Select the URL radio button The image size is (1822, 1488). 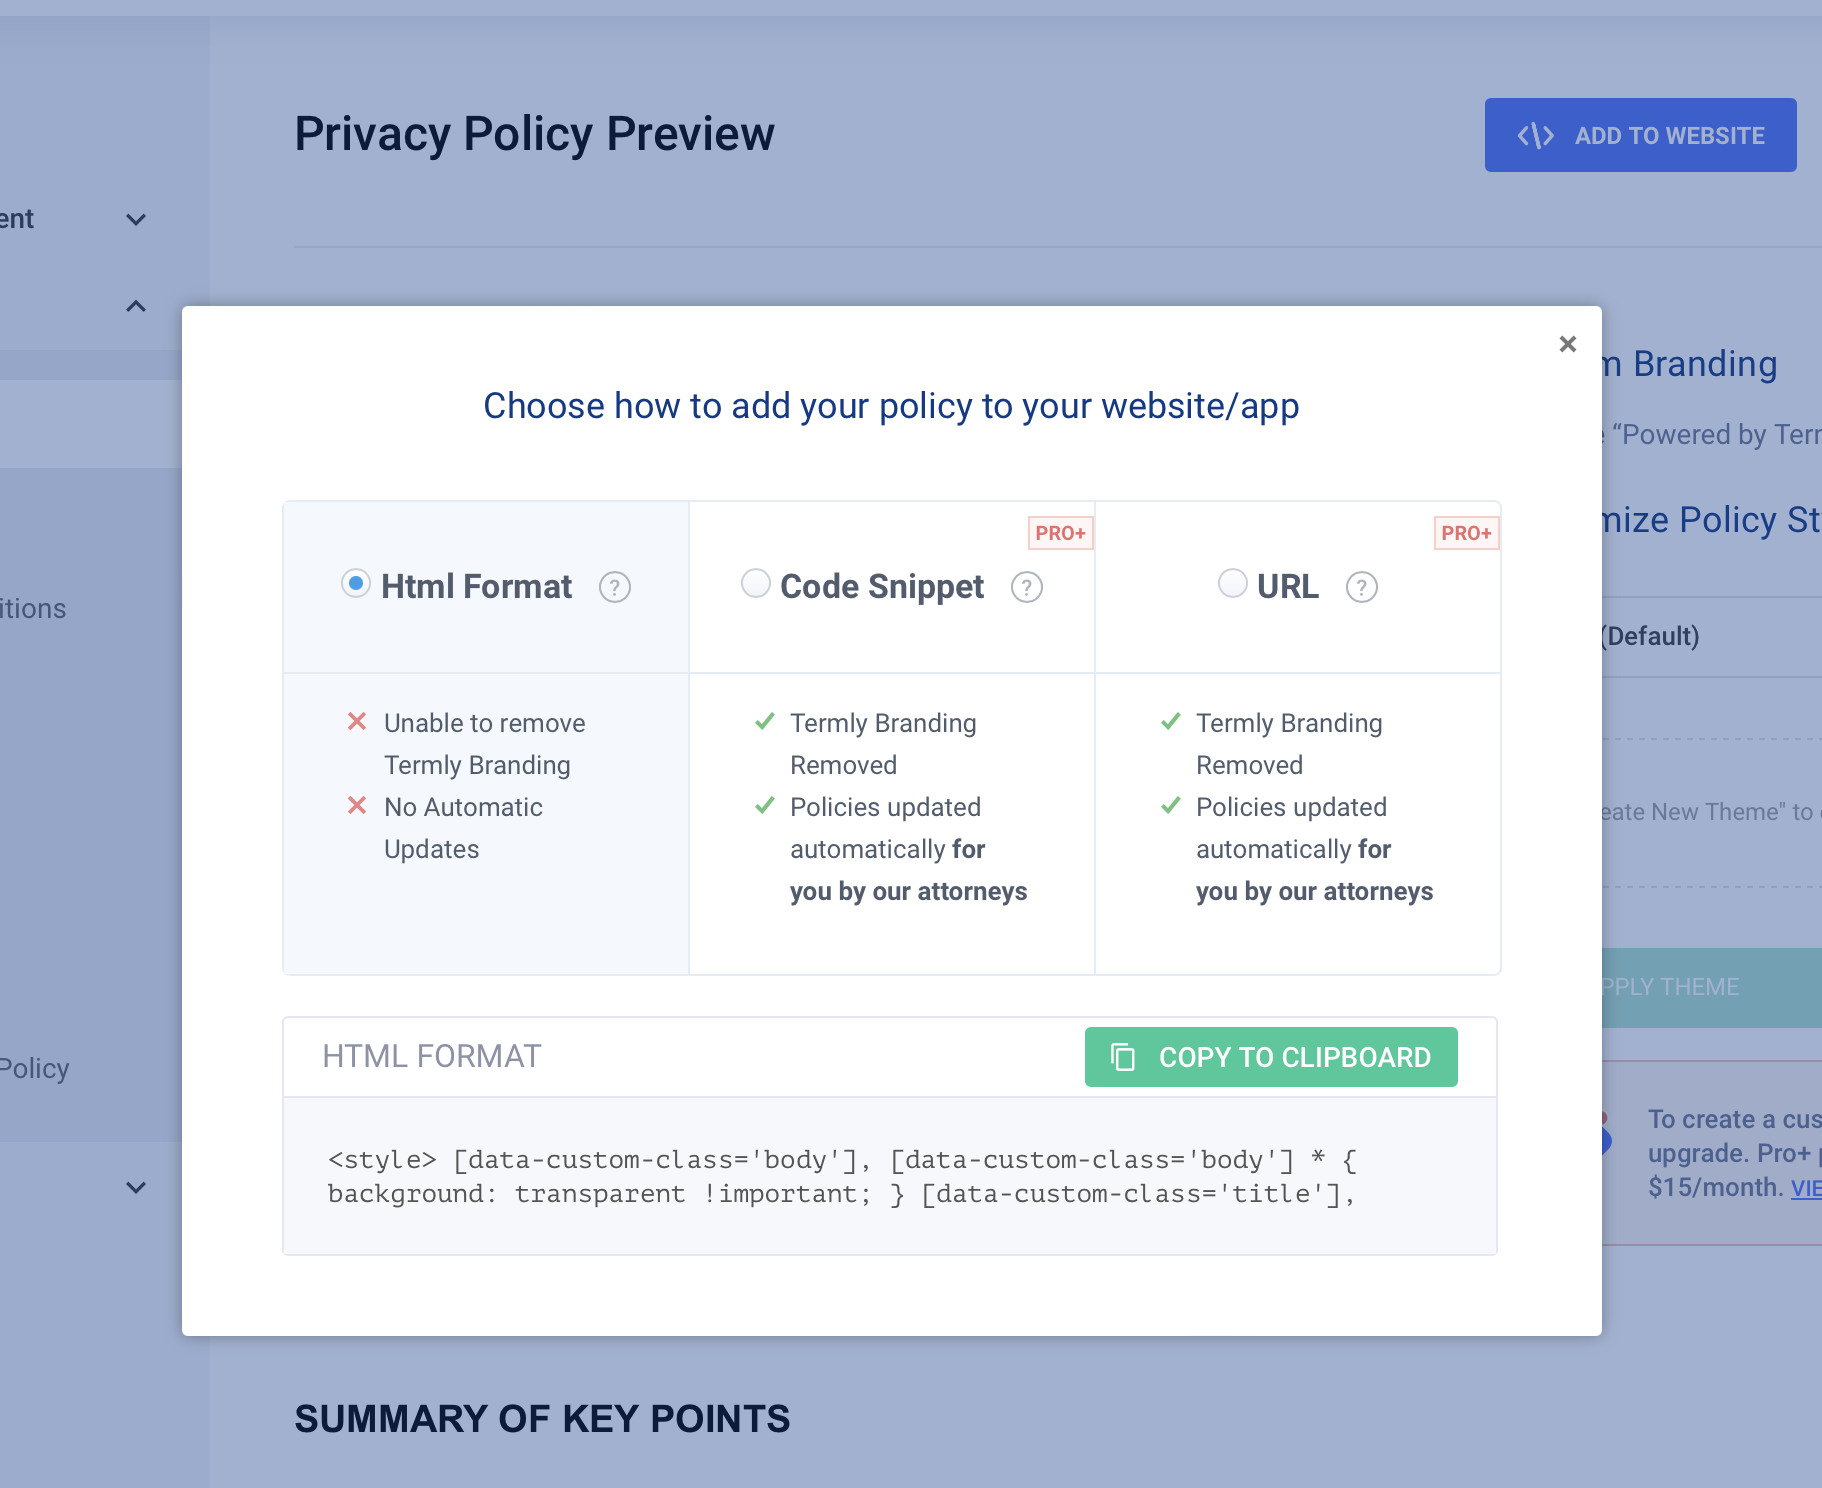tap(1233, 583)
